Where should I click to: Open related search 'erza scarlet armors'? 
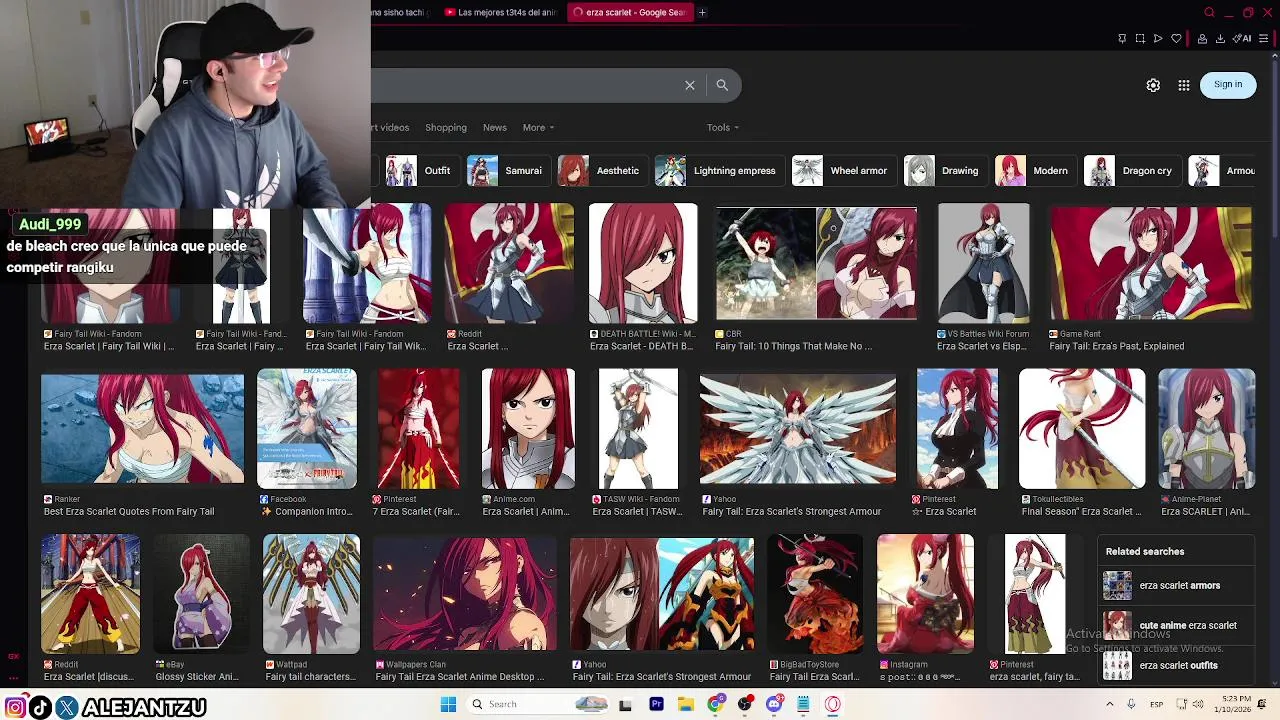[x=1176, y=585]
